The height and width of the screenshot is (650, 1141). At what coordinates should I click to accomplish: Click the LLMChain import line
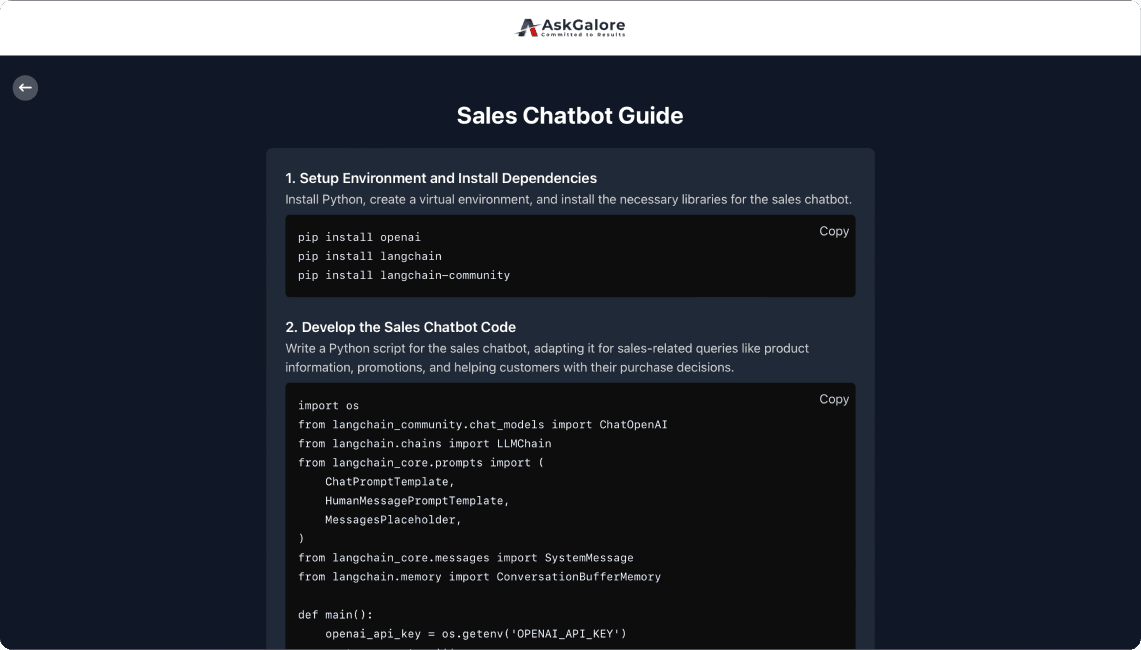424,443
